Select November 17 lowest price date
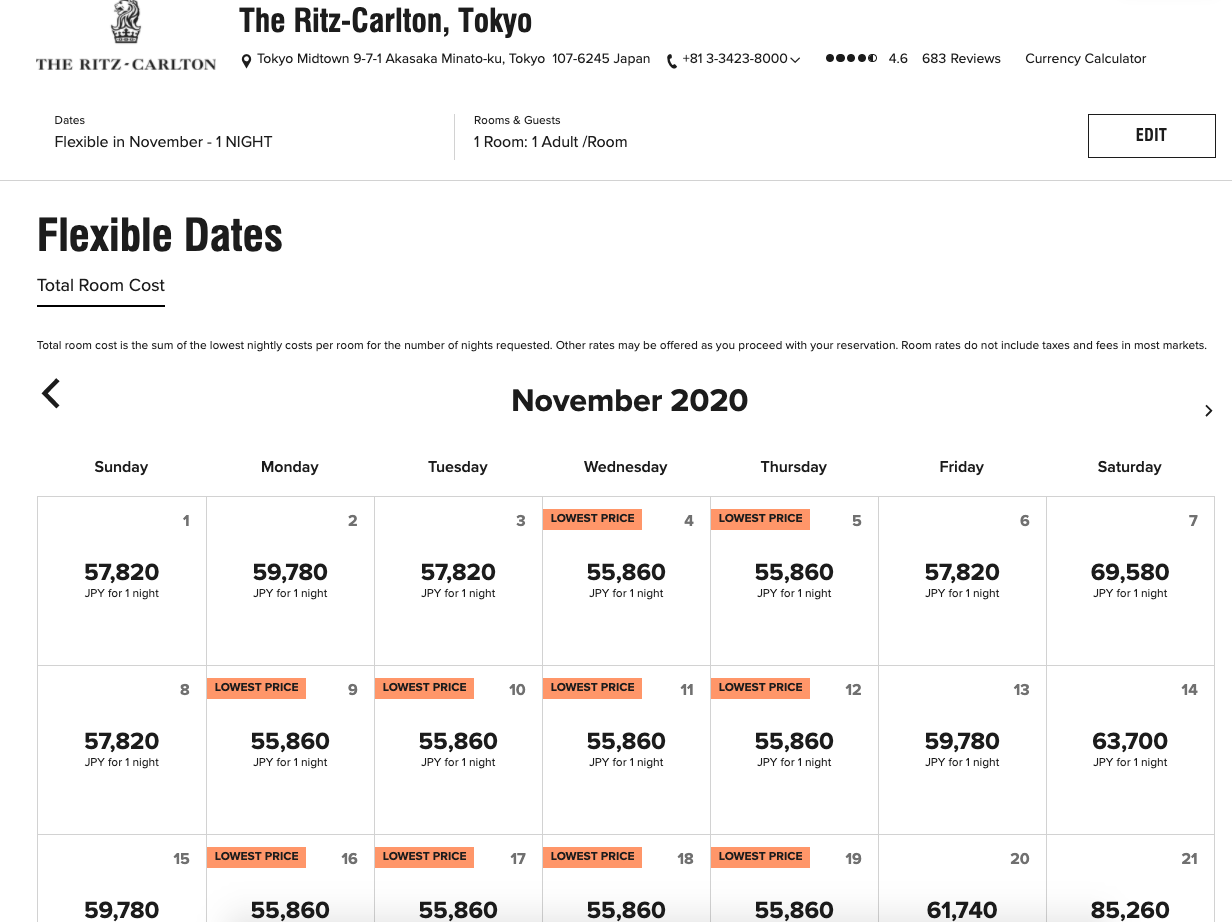This screenshot has height=922, width=1232. (458, 879)
